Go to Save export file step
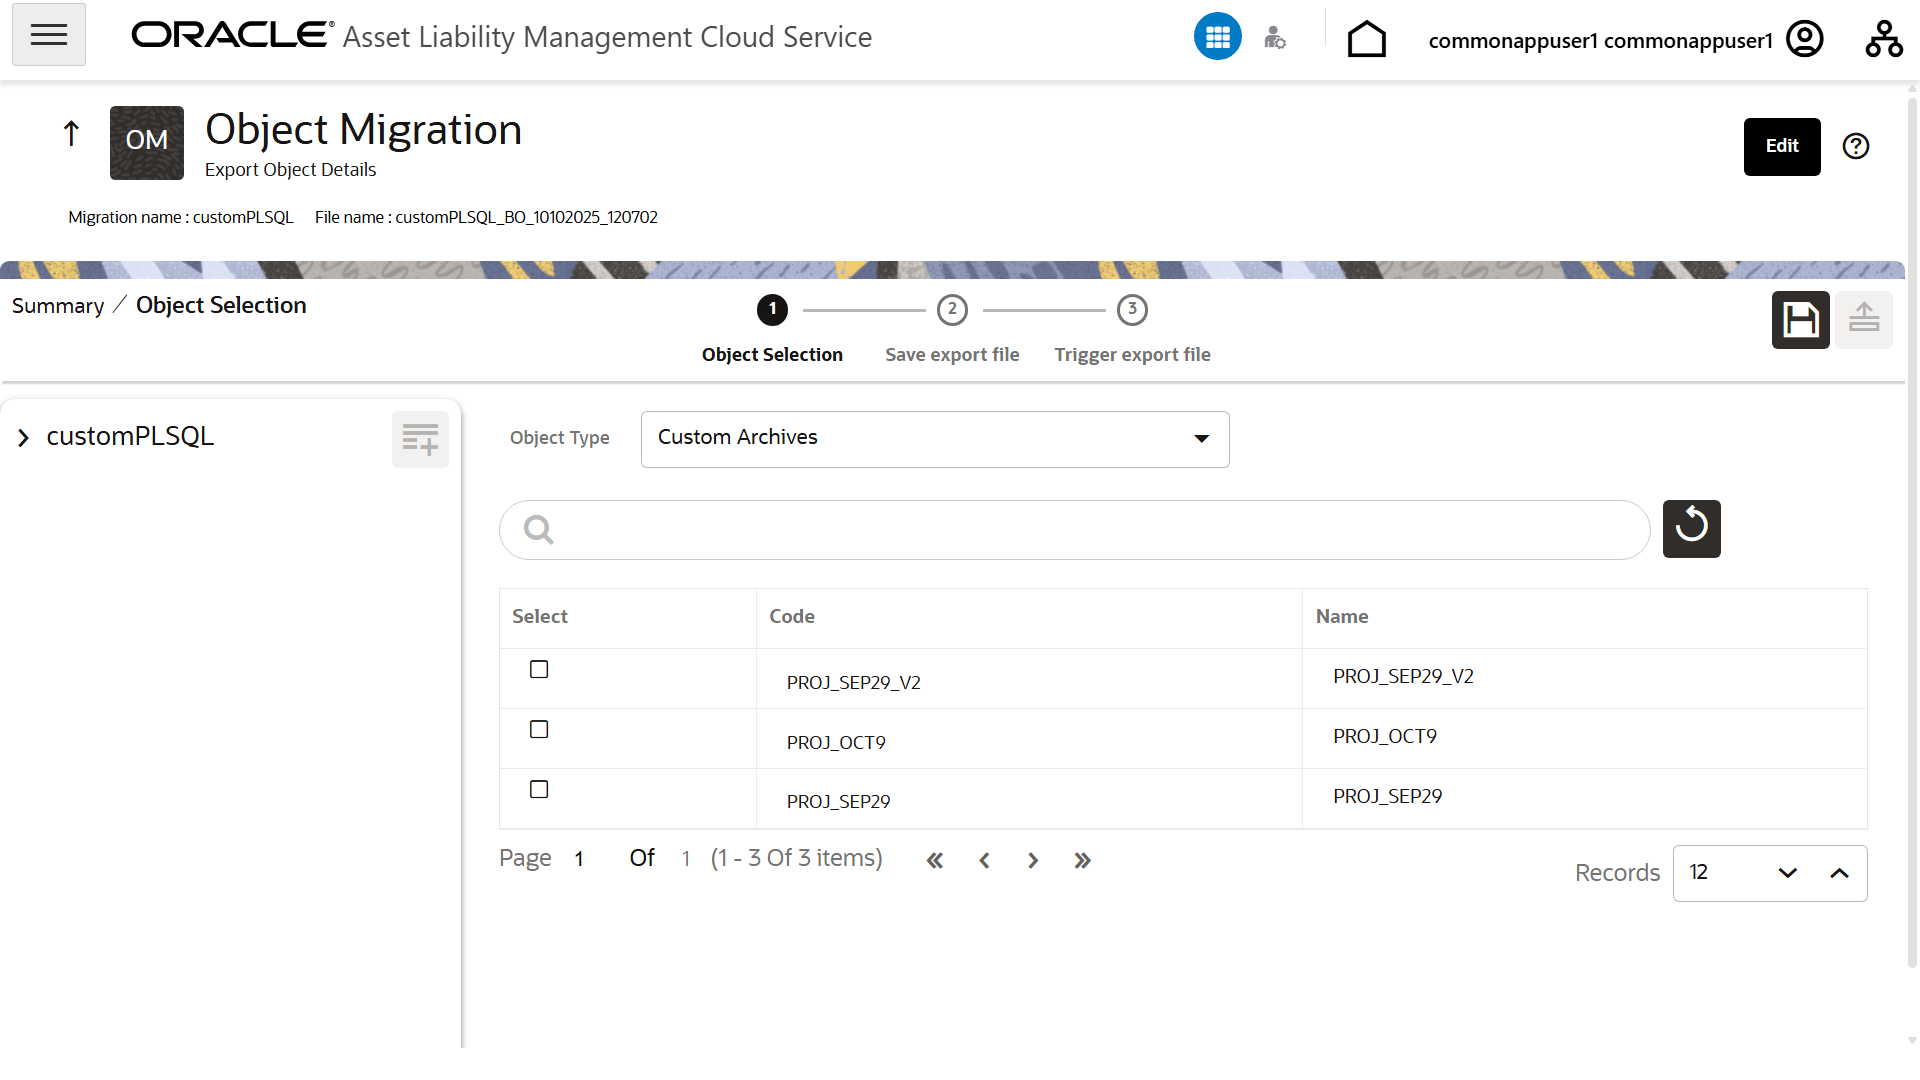The height and width of the screenshot is (1080, 1920). [x=952, y=311]
